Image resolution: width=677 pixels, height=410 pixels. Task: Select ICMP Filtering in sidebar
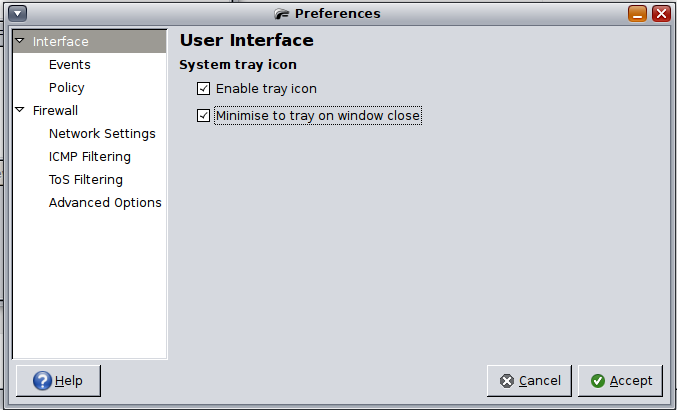[x=90, y=157]
